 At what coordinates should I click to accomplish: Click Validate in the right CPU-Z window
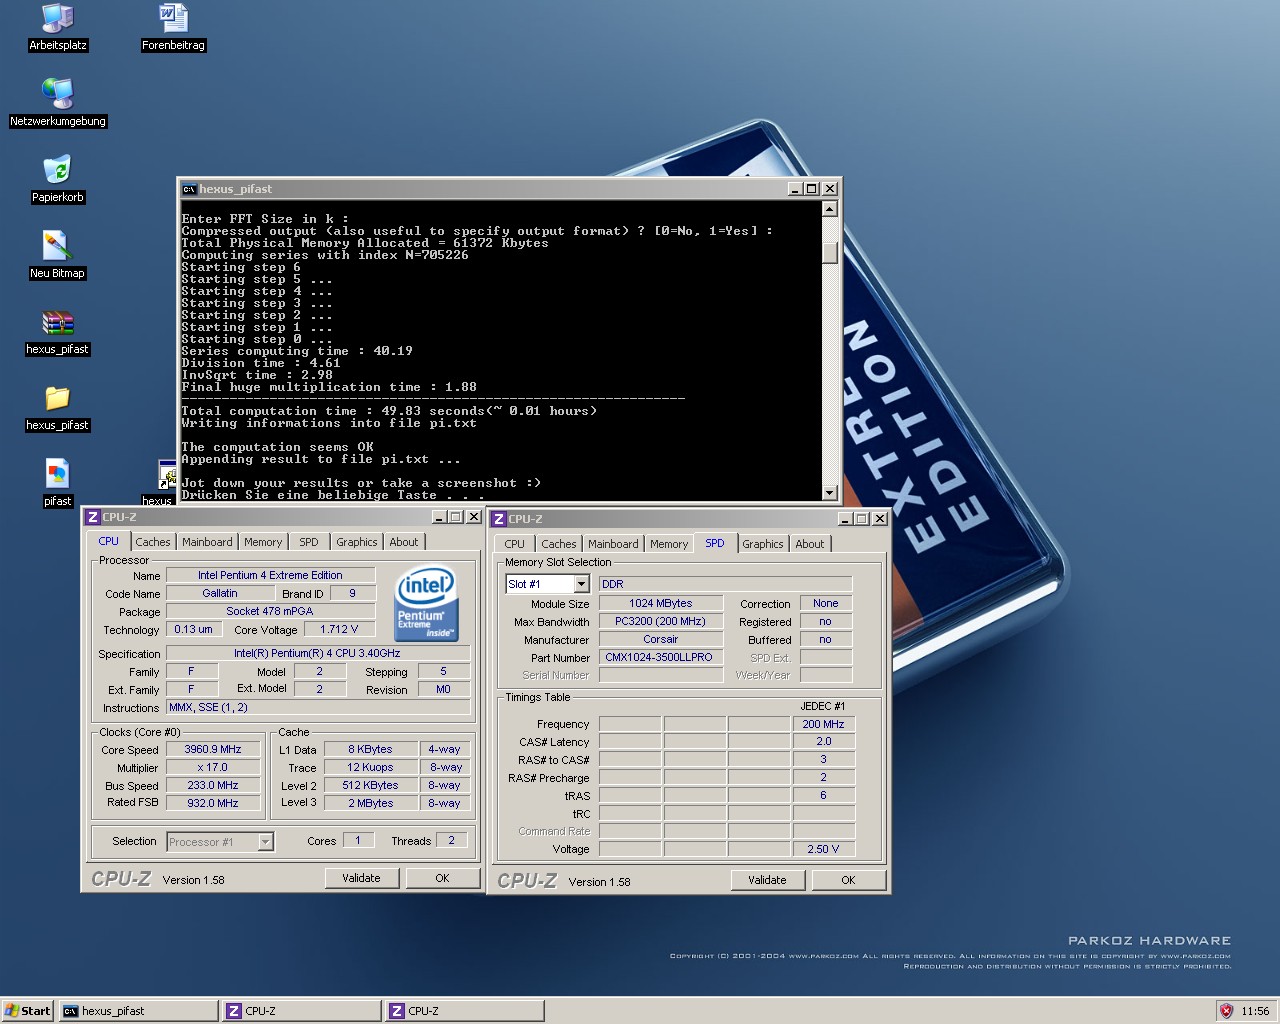coord(767,880)
